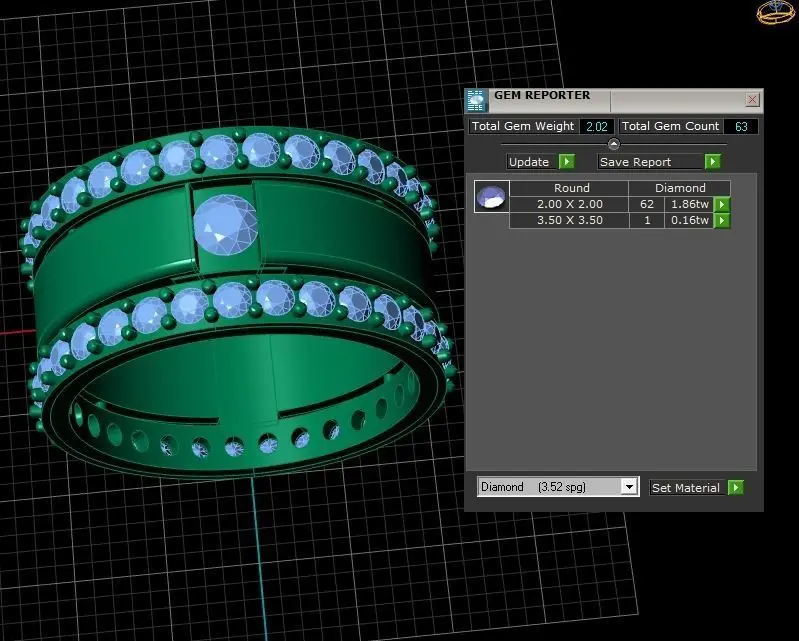Collapse the panel using the round arrow handle
This screenshot has height=641, width=799.
coord(614,144)
